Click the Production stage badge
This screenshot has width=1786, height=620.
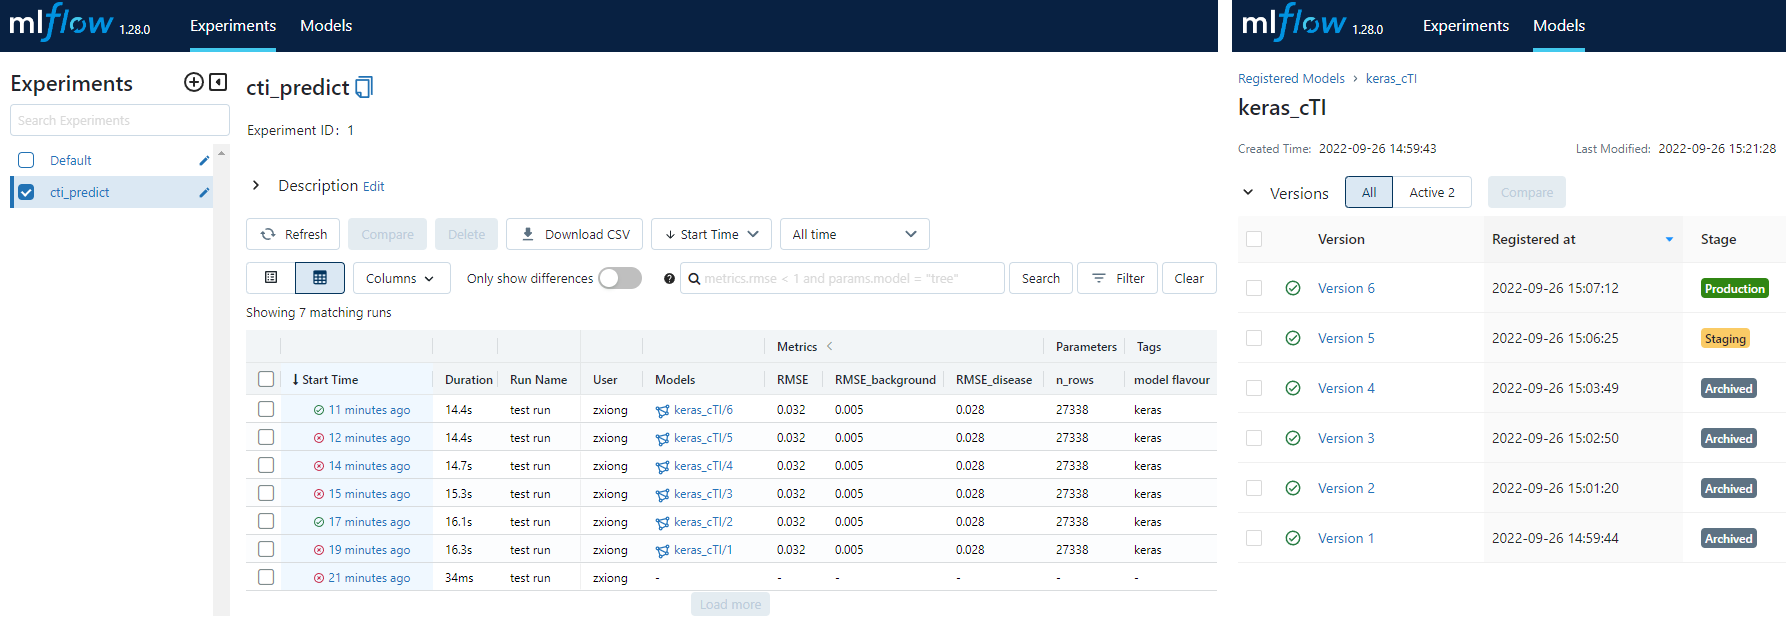(1735, 288)
